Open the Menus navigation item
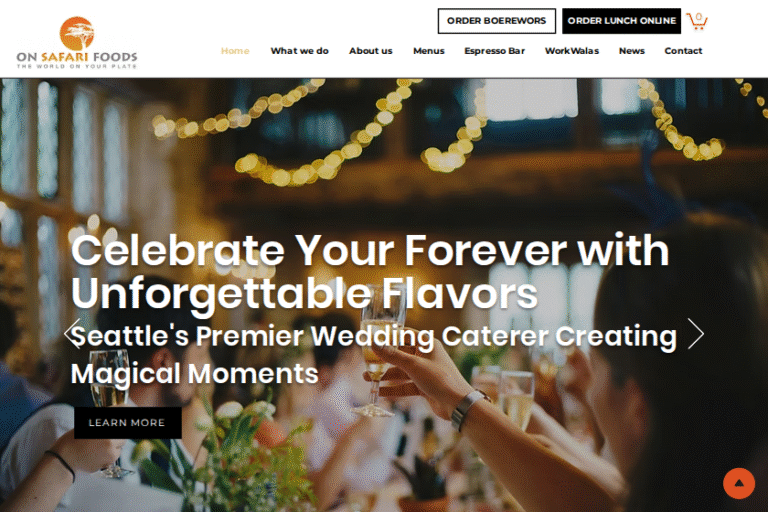This screenshot has height=512, width=768. (429, 51)
